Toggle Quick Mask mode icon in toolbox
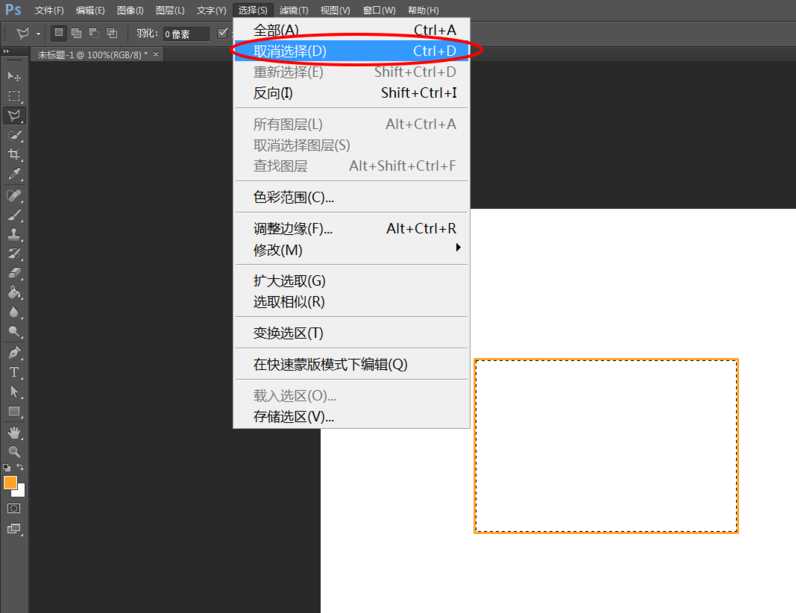Screen dimensions: 796x613 coord(14,509)
